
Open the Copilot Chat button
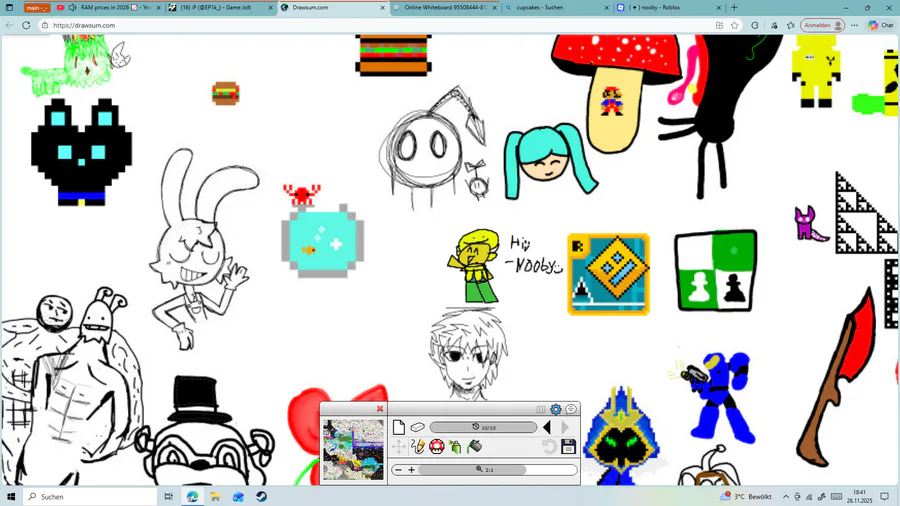point(880,25)
